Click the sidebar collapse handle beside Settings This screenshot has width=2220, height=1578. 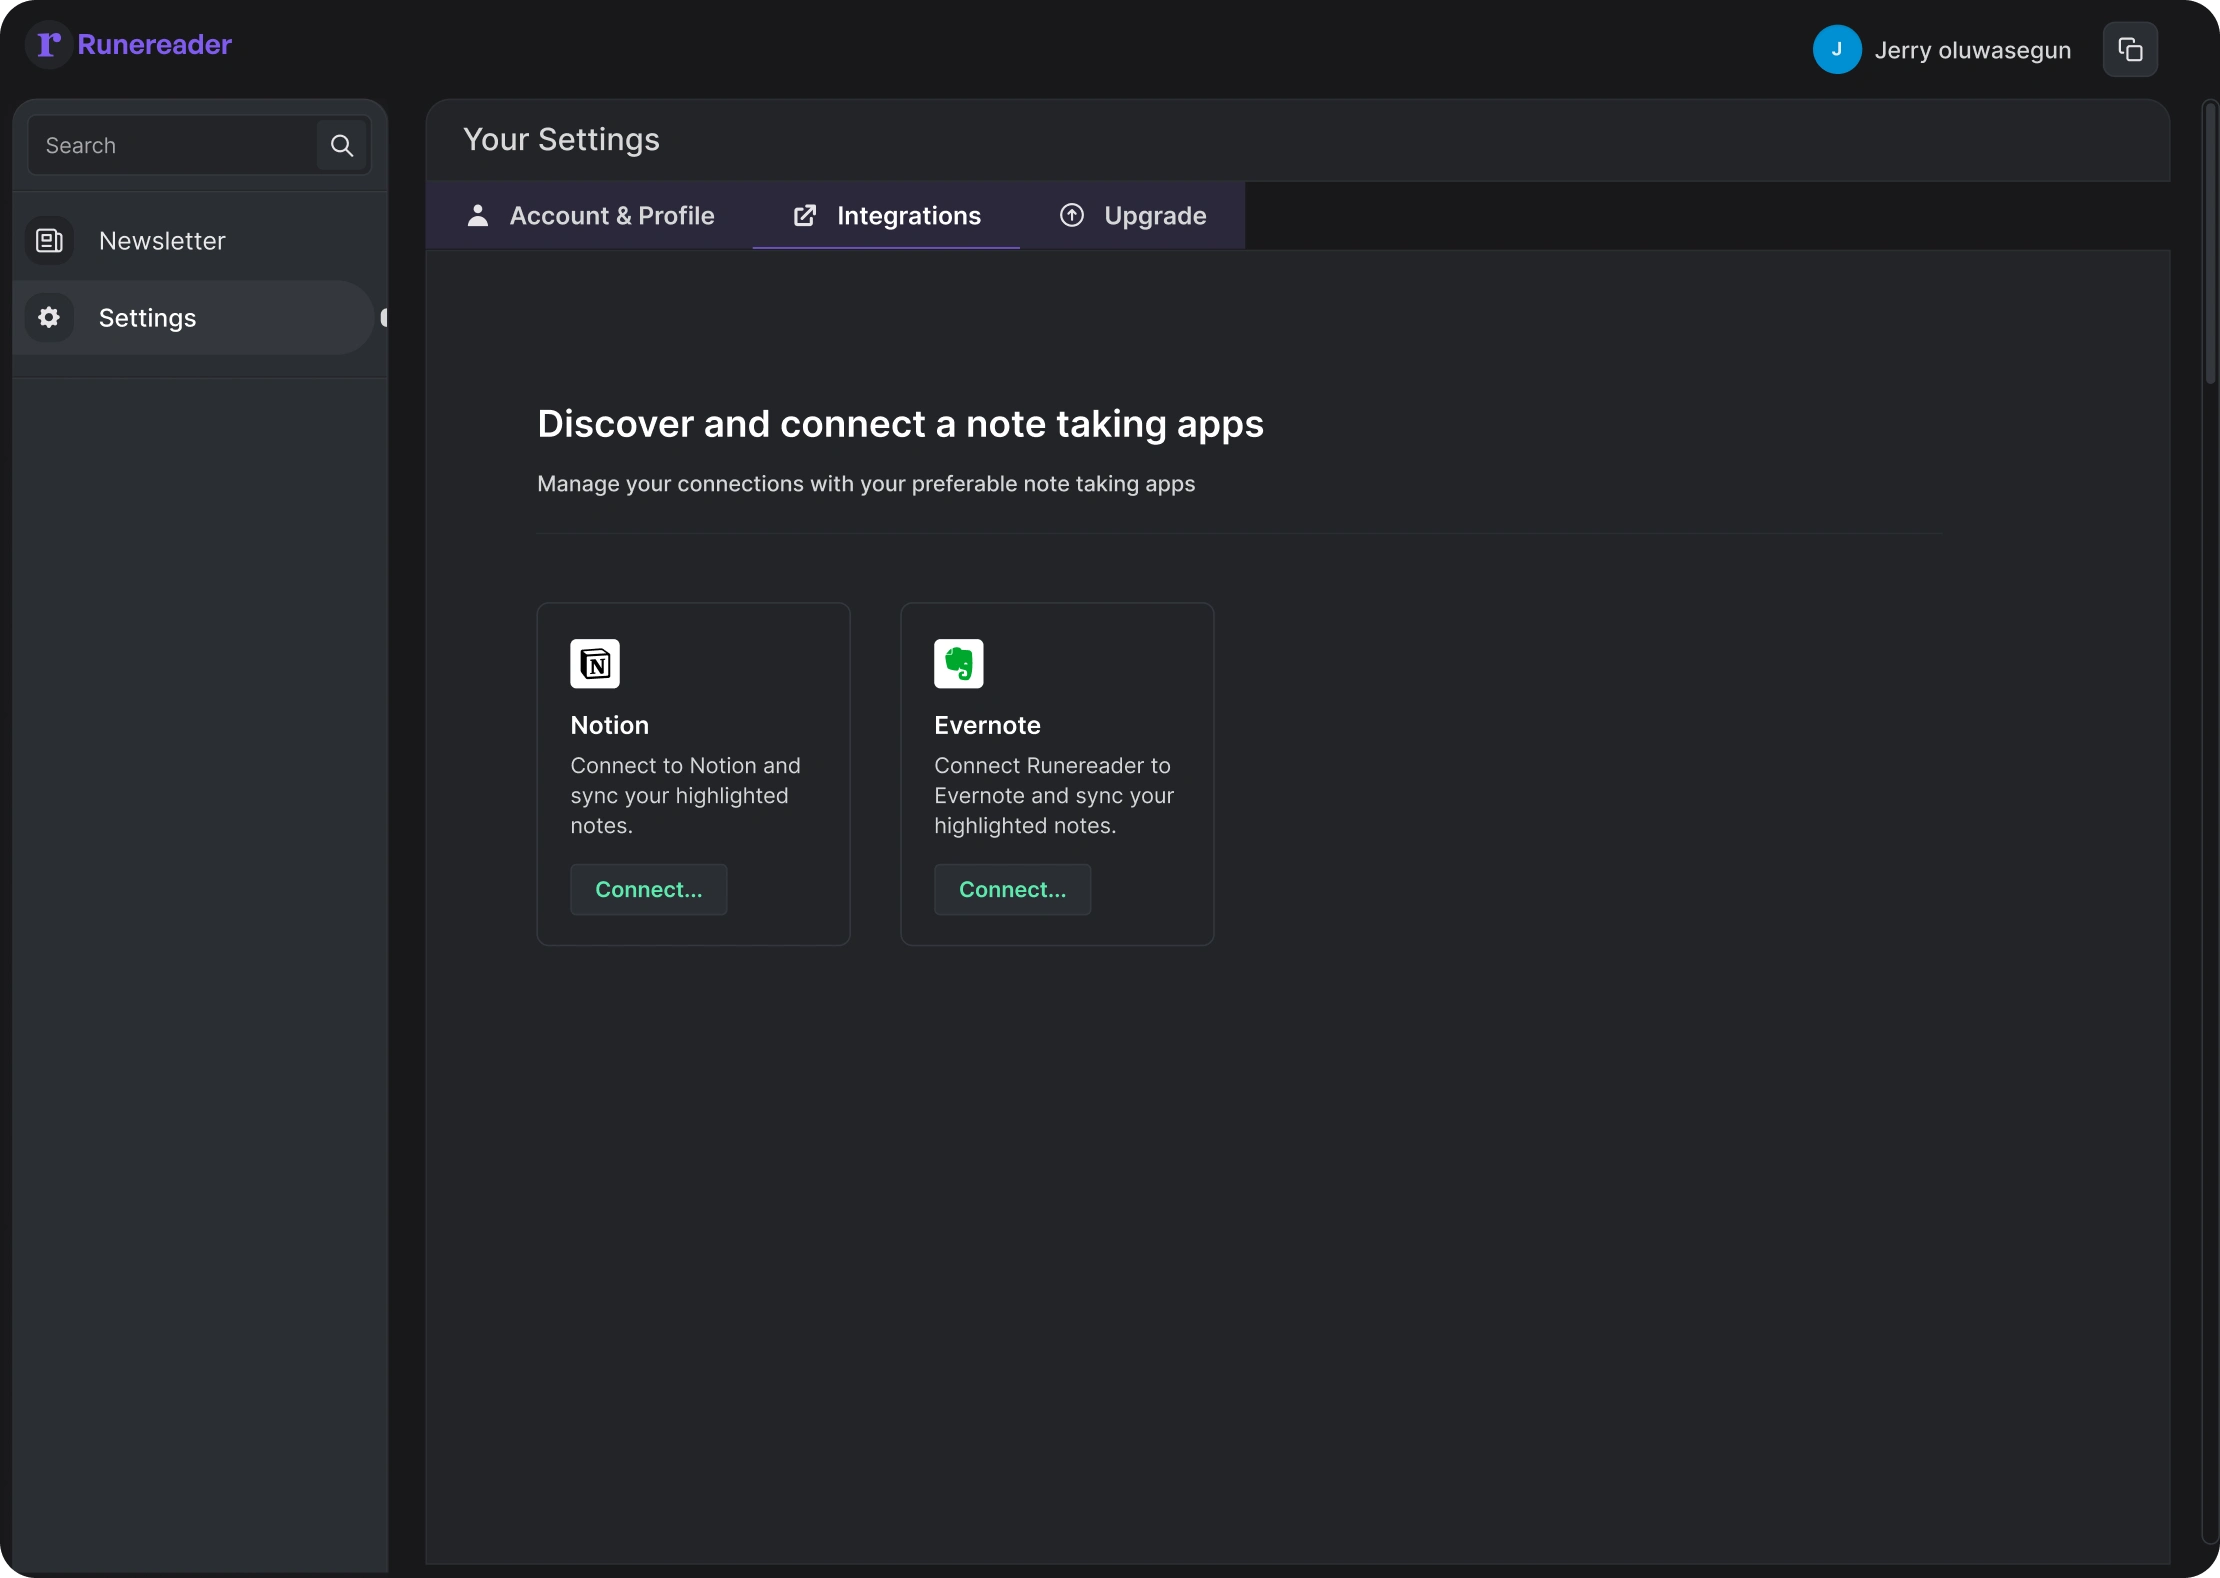pyautogui.click(x=384, y=318)
